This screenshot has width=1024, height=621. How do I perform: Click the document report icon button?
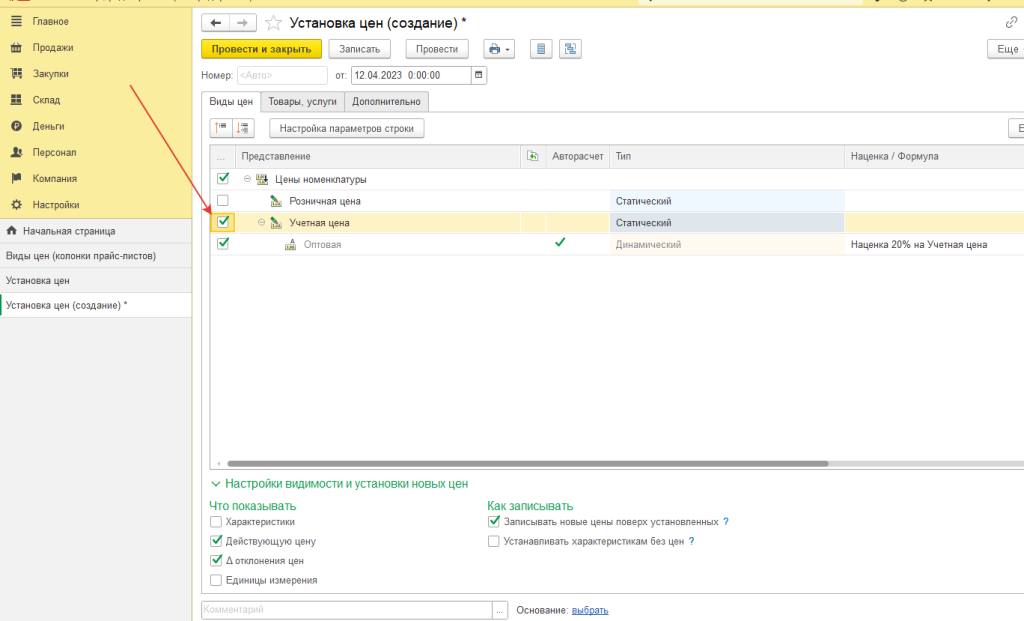(541, 49)
